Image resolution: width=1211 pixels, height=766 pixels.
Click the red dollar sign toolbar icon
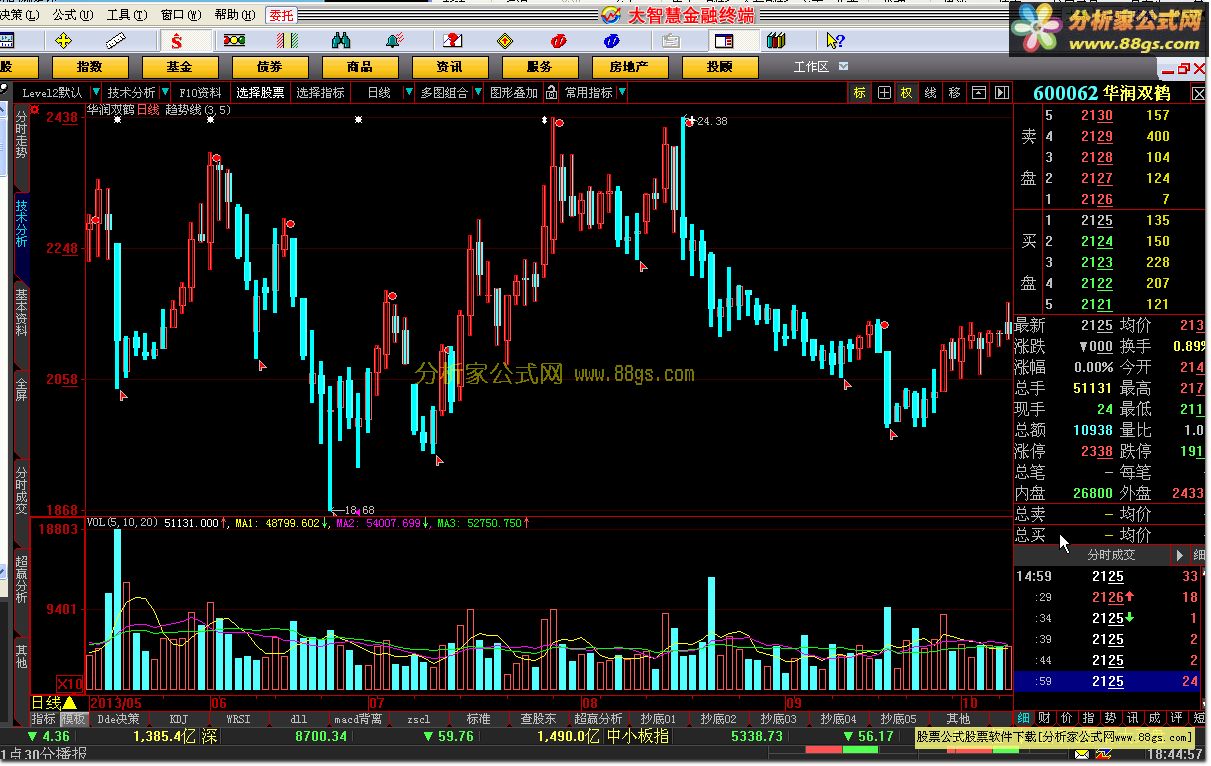(x=177, y=41)
